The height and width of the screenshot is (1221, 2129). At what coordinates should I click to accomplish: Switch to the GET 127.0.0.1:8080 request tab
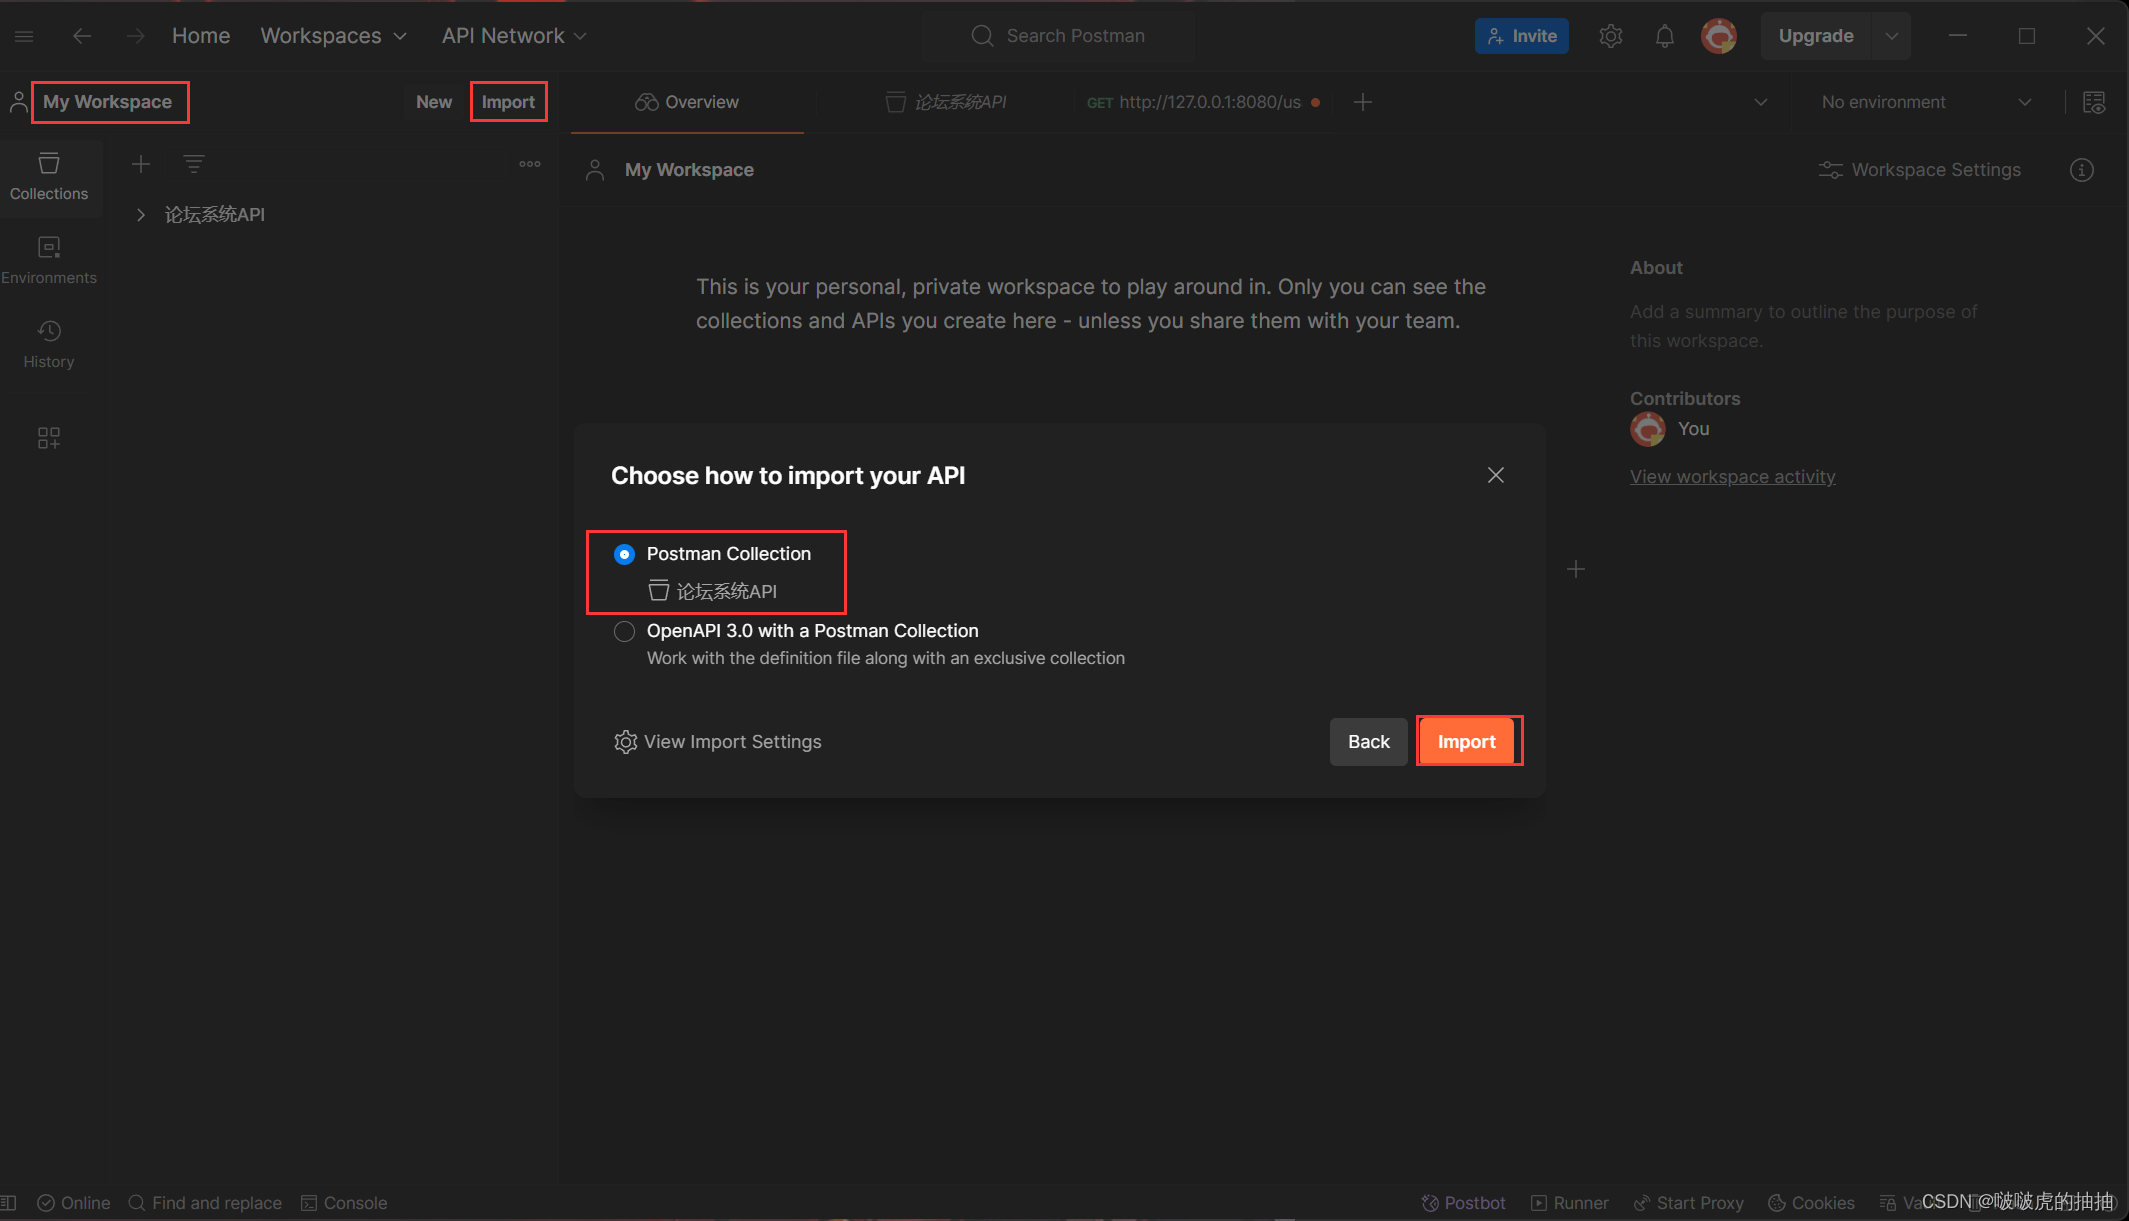1203,102
